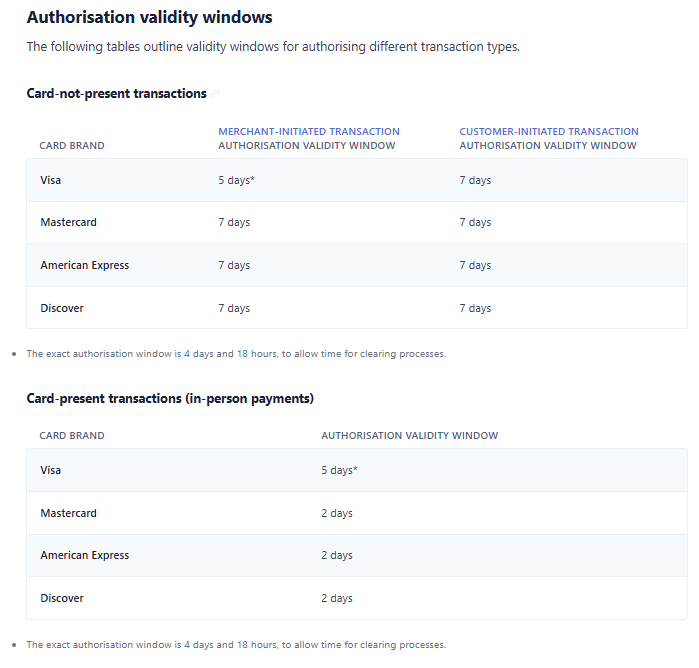Select Mastercard in the card-not-present table
The height and width of the screenshot is (668, 699).
[x=68, y=222]
